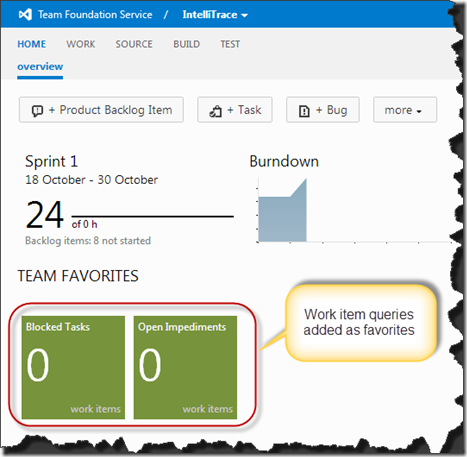The image size is (467, 457).
Task: Go to the HOME hub
Action: 32,44
